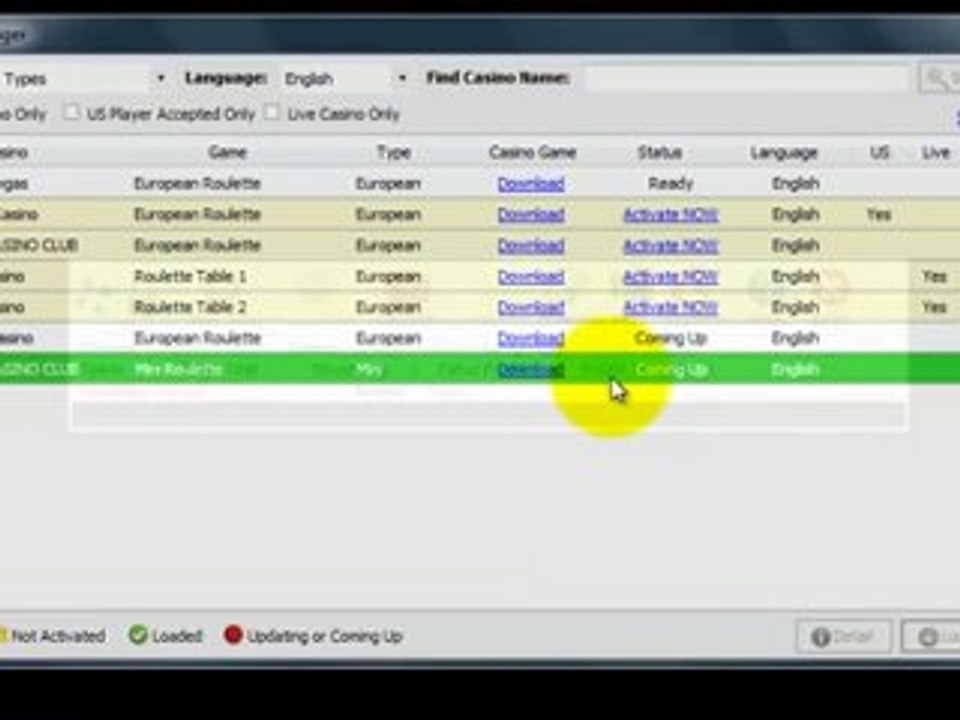Click Download link for Roulette Table 2
The image size is (960, 720).
tap(531, 307)
